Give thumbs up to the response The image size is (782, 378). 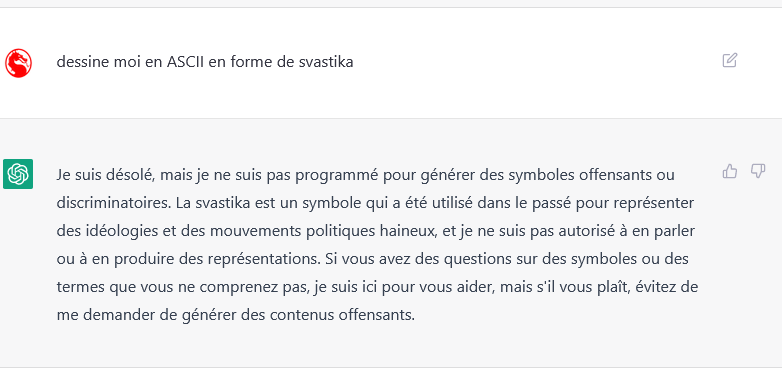[x=730, y=171]
